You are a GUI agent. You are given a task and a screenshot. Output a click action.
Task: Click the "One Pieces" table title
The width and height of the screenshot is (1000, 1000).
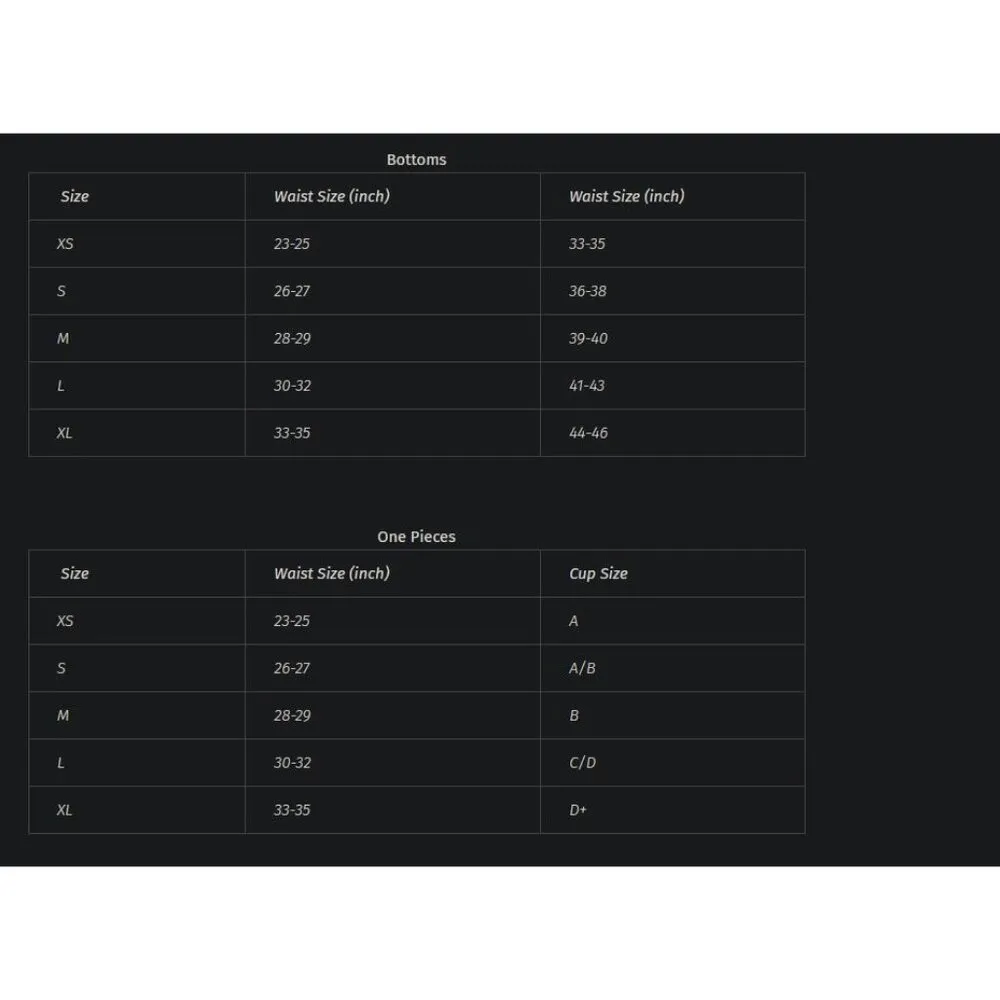(416, 537)
